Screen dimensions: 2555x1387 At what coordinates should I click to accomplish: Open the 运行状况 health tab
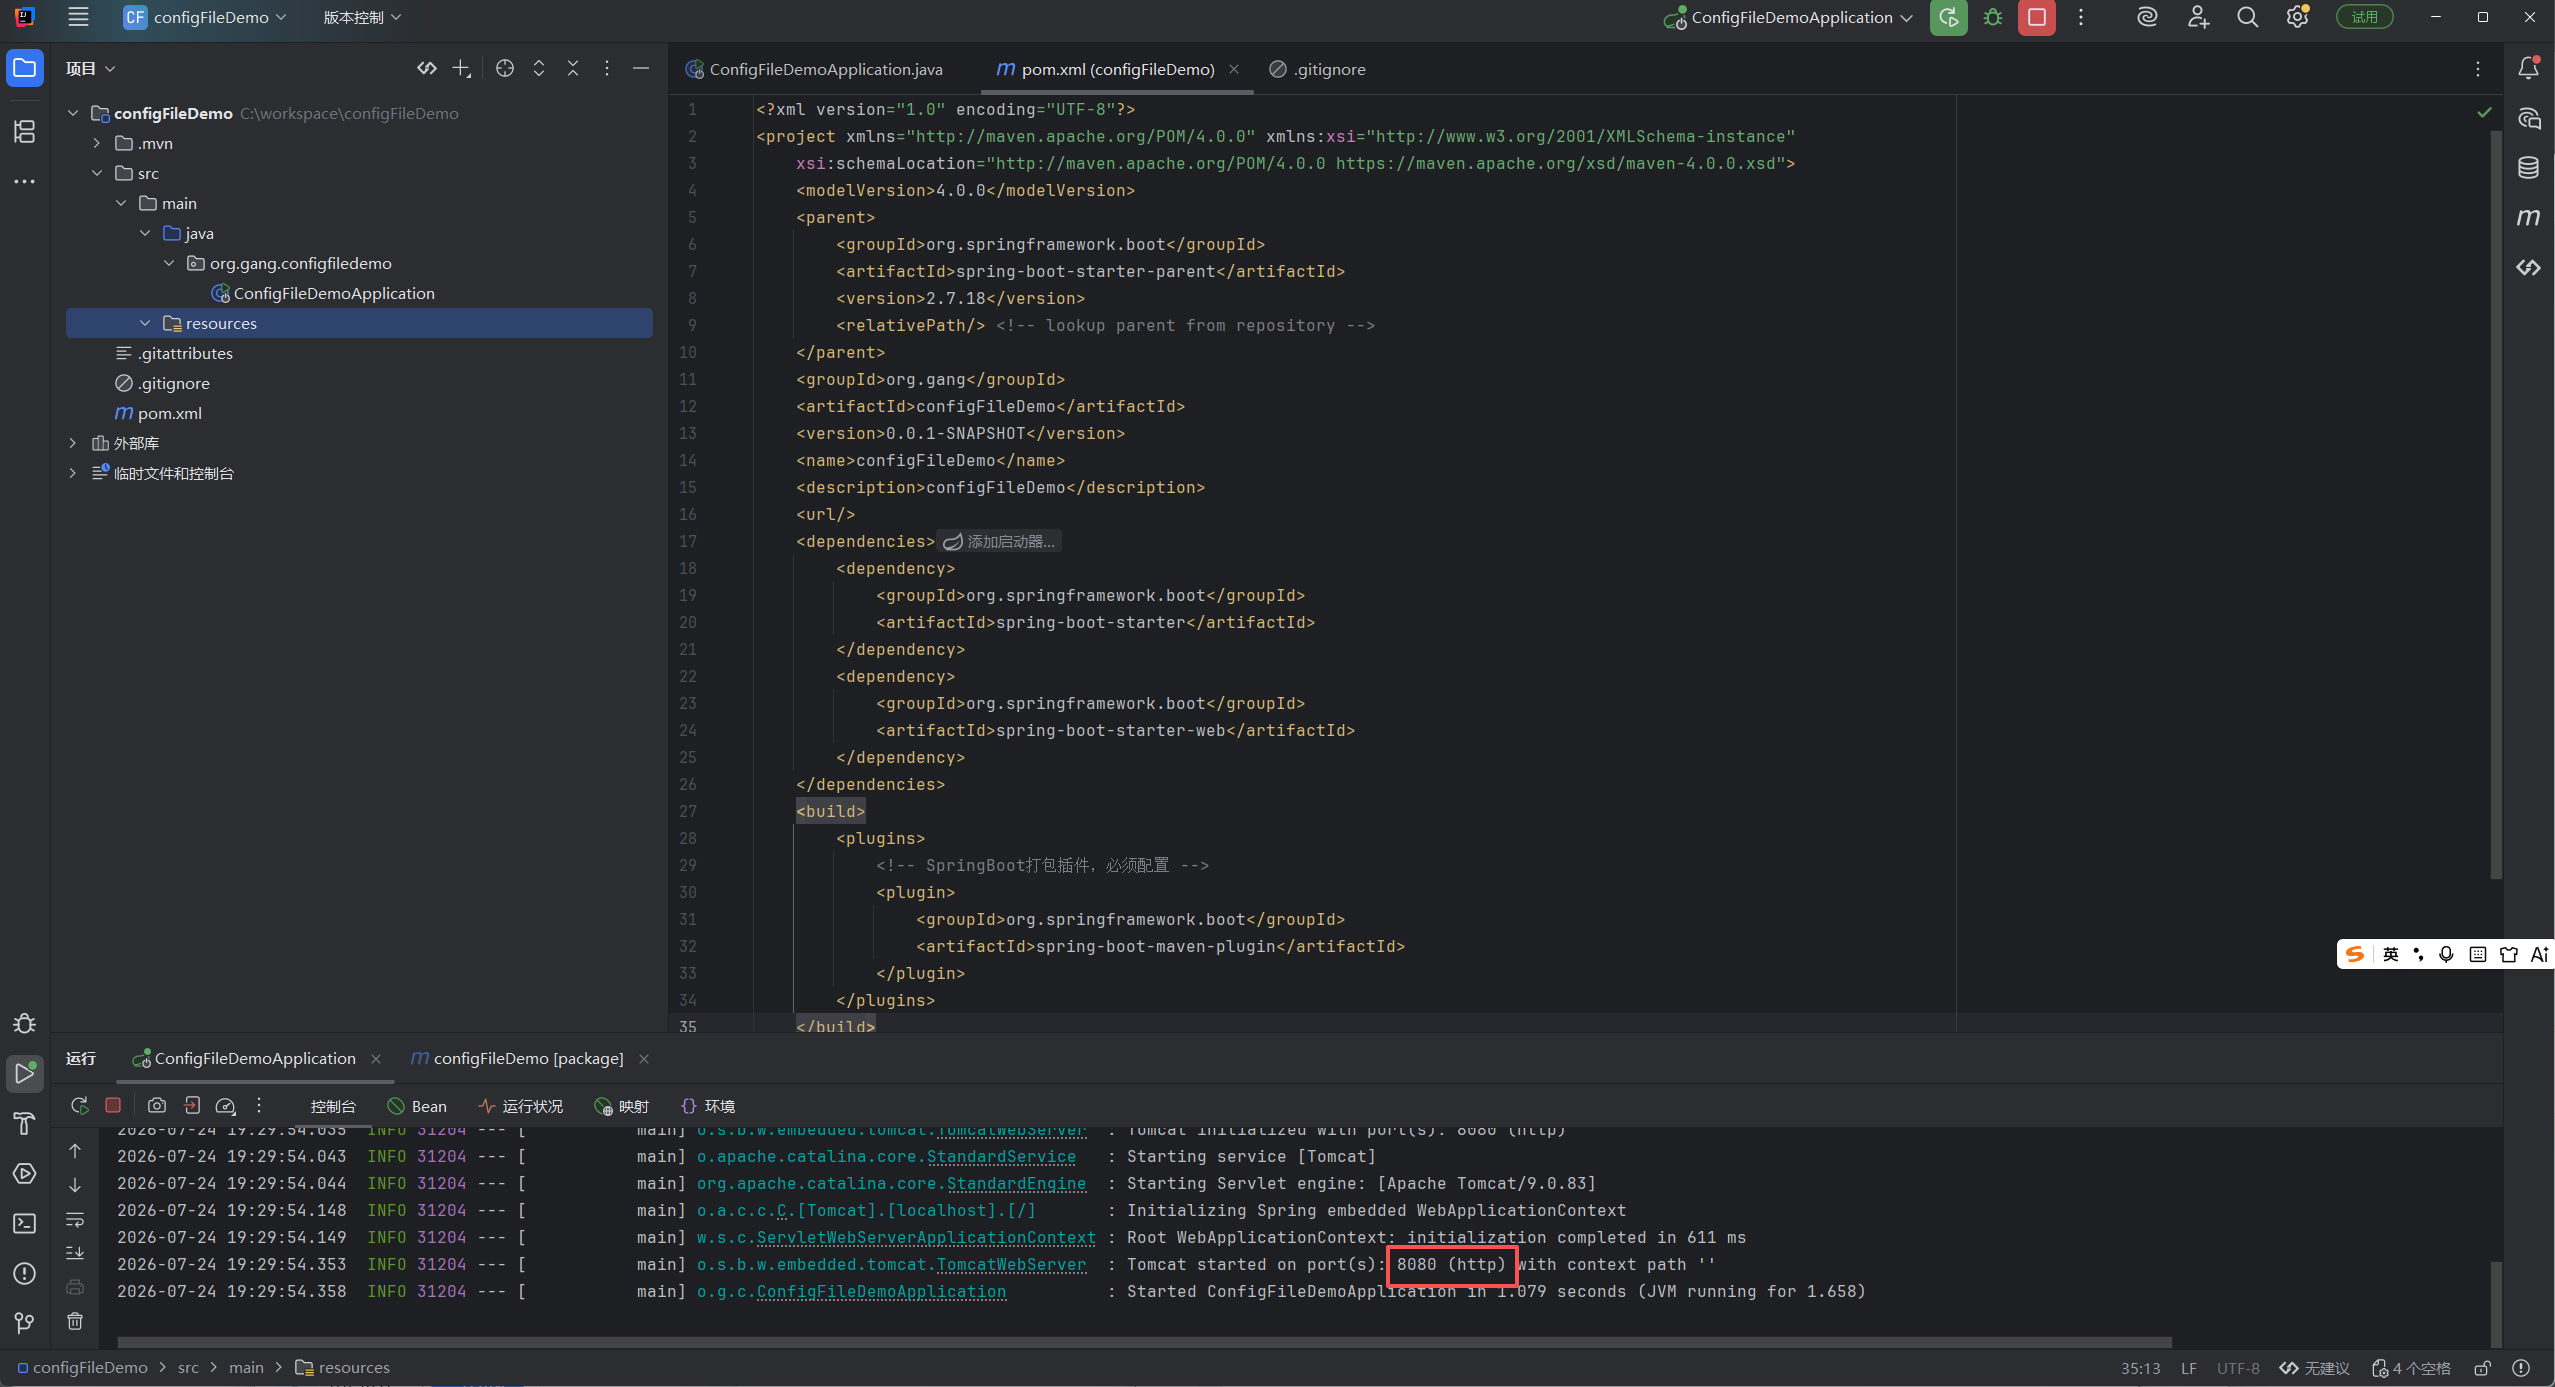click(x=521, y=1106)
